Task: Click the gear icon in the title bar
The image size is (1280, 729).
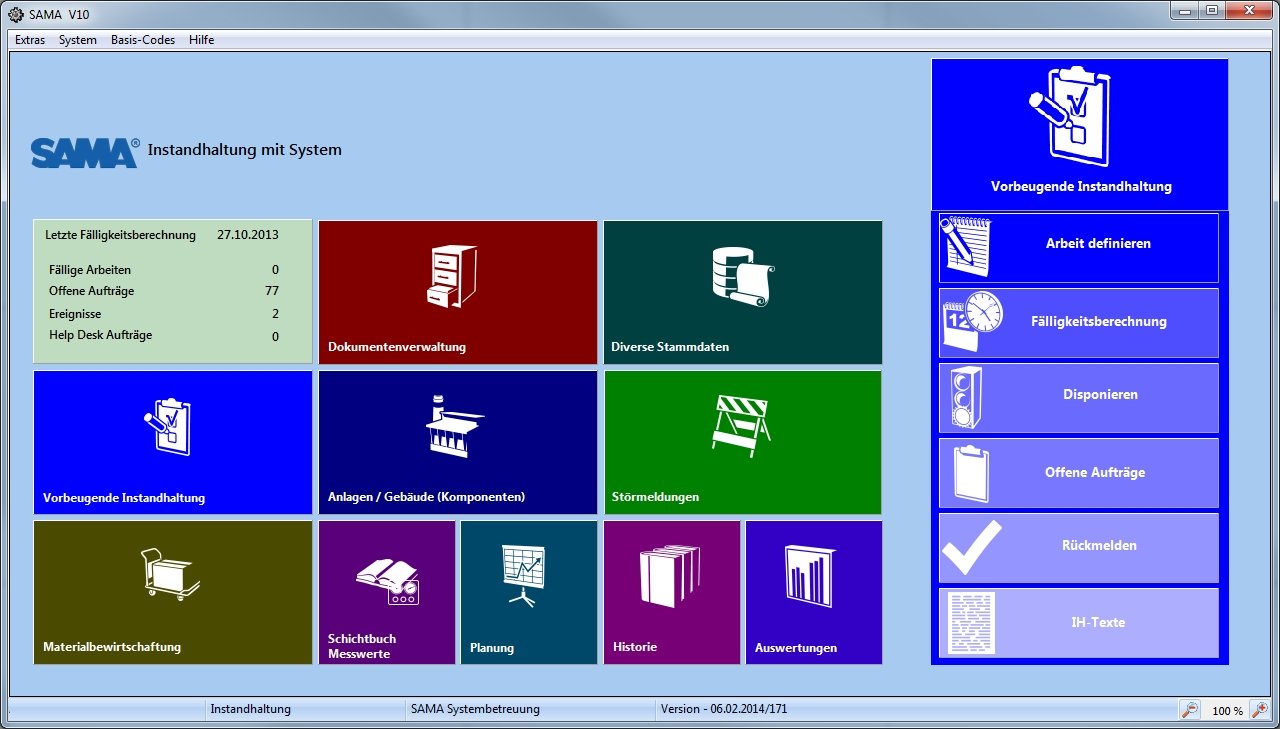Action: [16, 15]
